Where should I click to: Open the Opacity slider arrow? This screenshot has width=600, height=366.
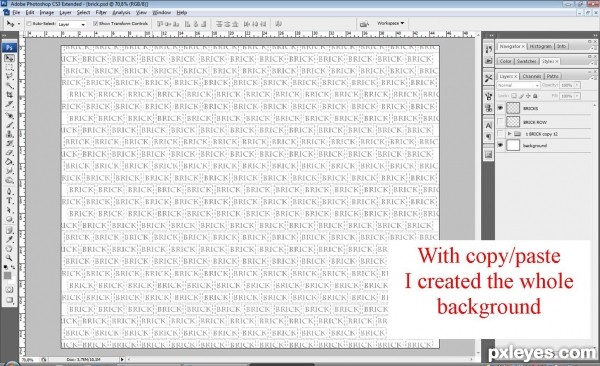click(577, 85)
